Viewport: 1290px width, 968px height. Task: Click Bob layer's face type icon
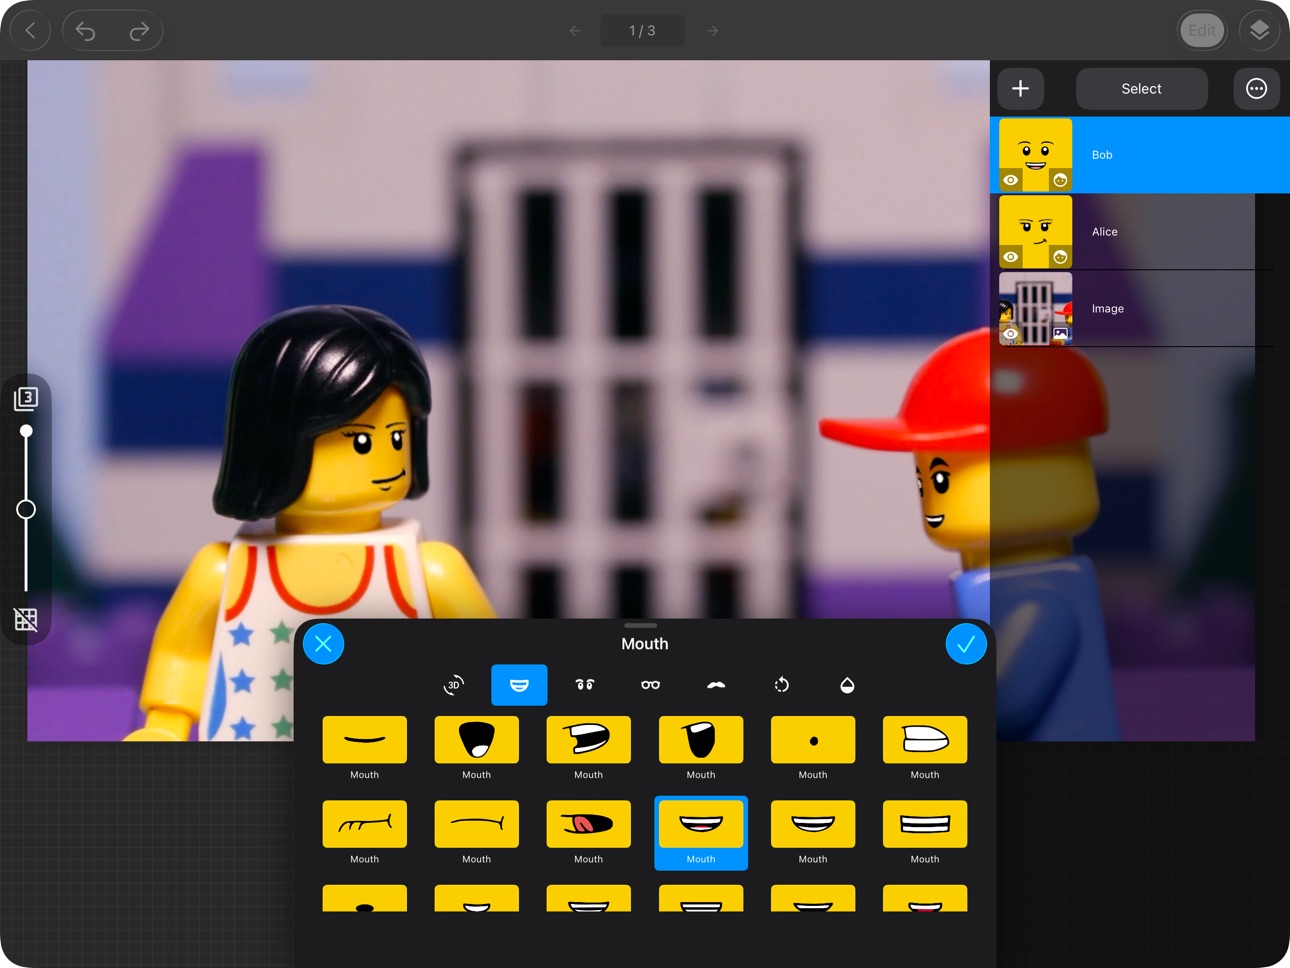pos(1060,180)
